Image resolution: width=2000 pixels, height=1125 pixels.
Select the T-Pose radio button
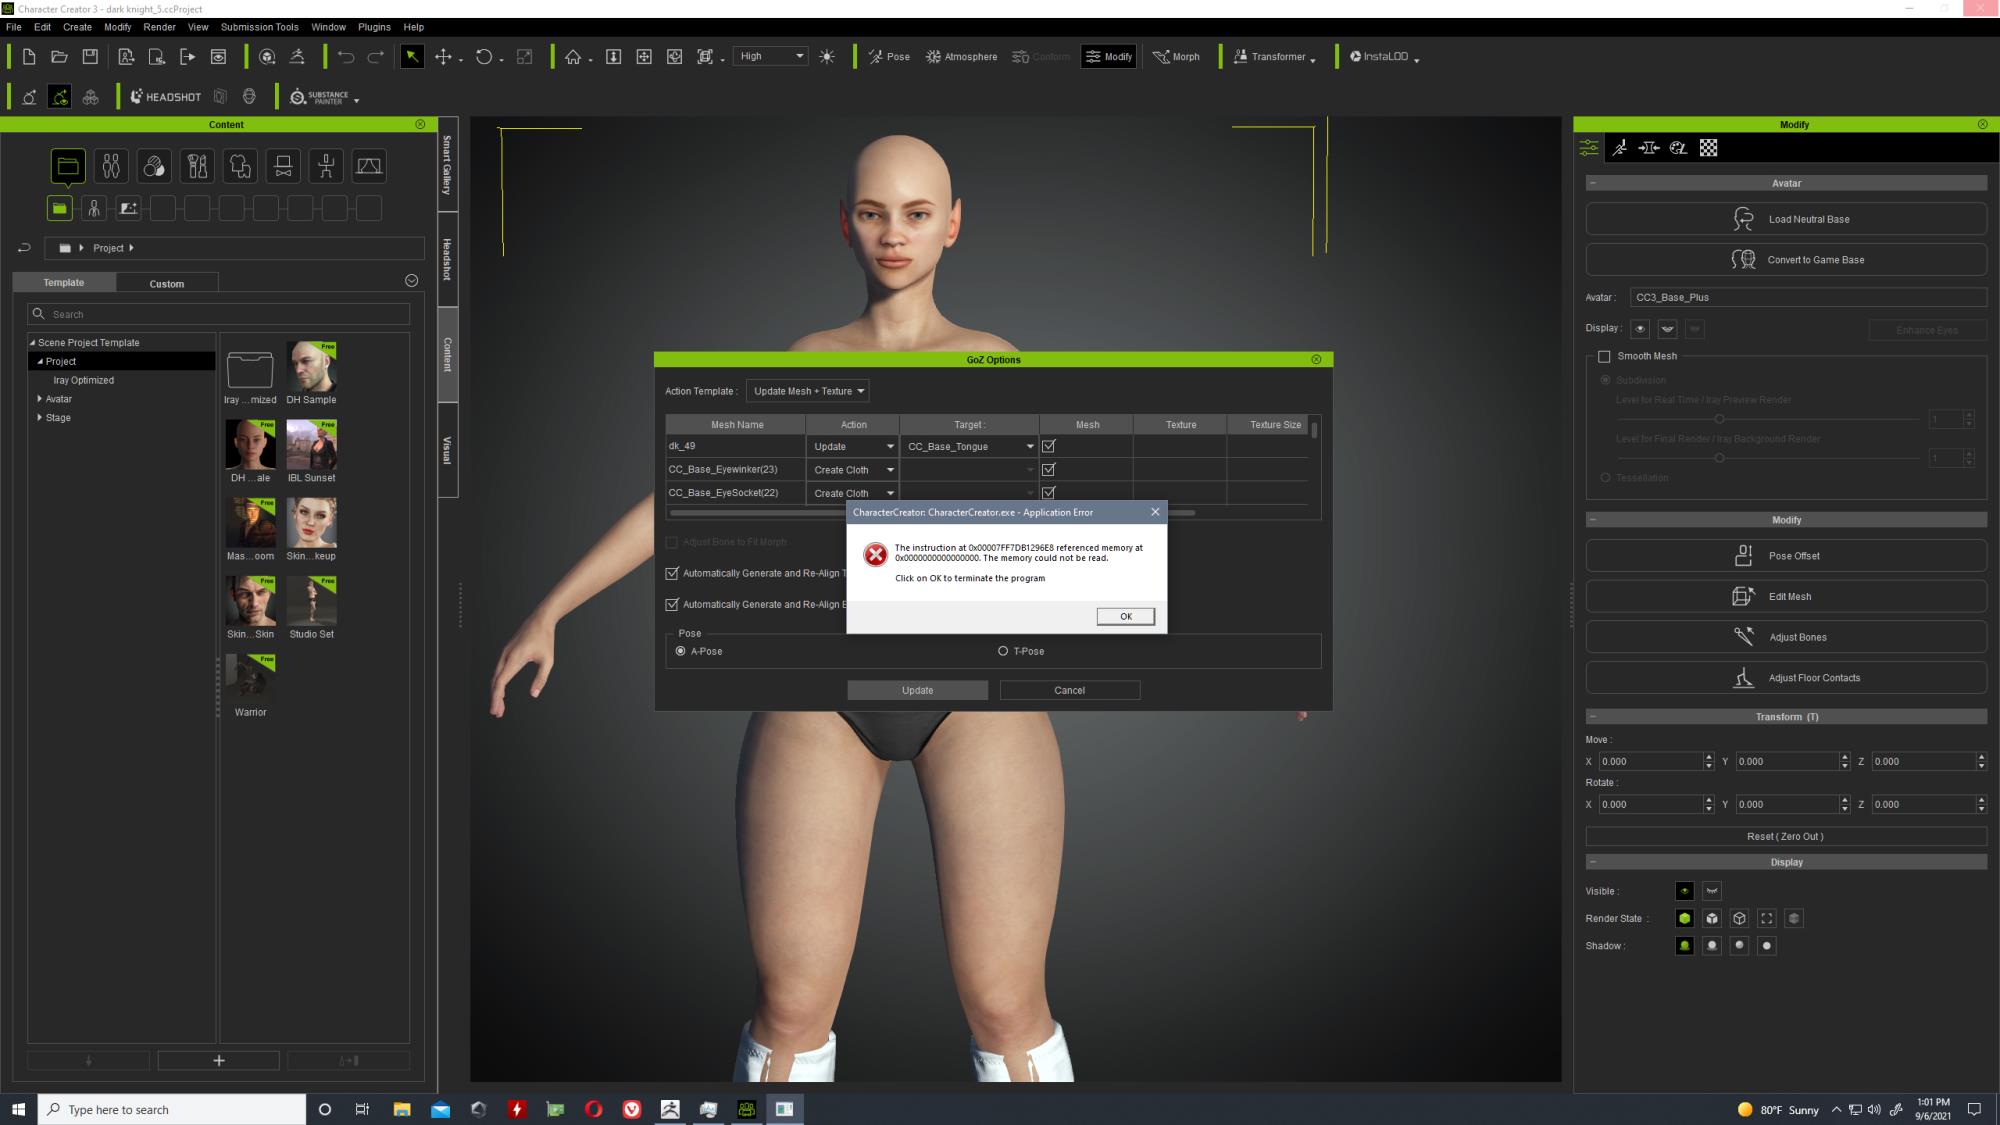(1003, 651)
